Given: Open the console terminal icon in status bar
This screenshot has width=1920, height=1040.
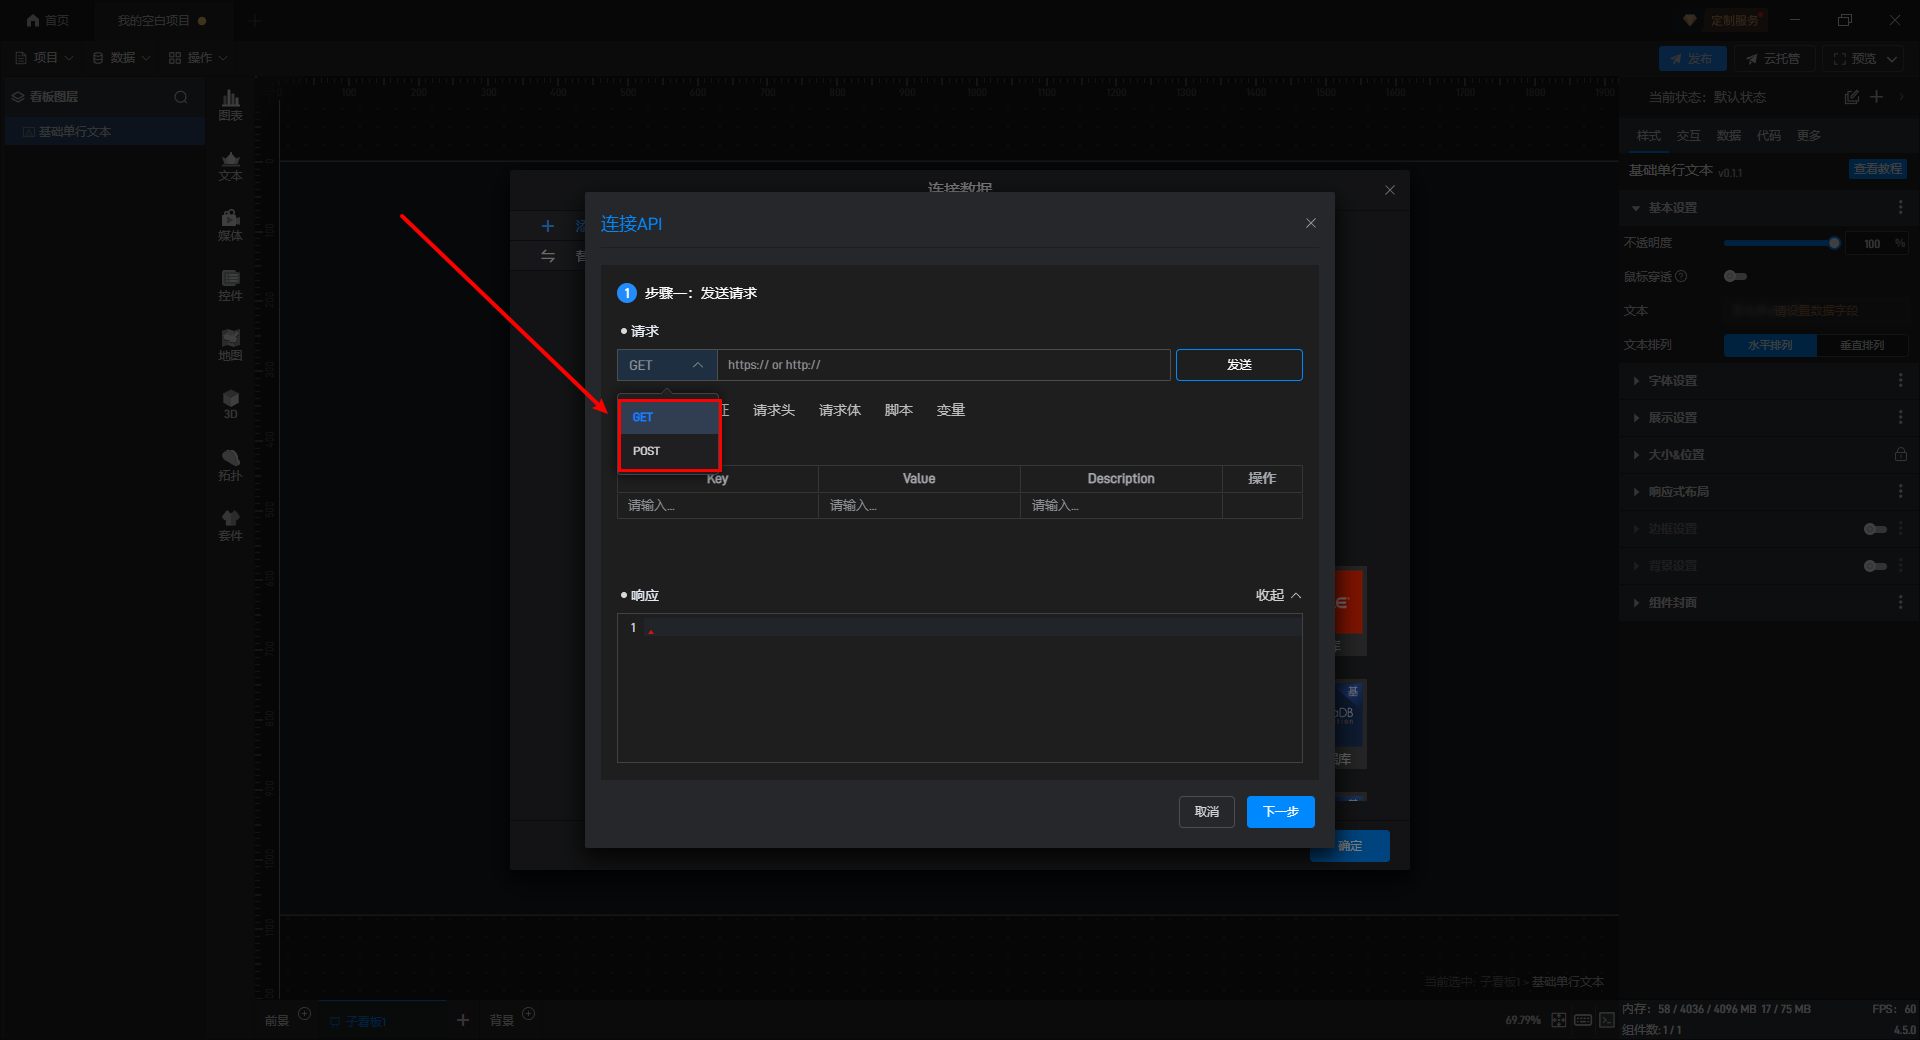Looking at the screenshot, I should tap(1607, 1020).
